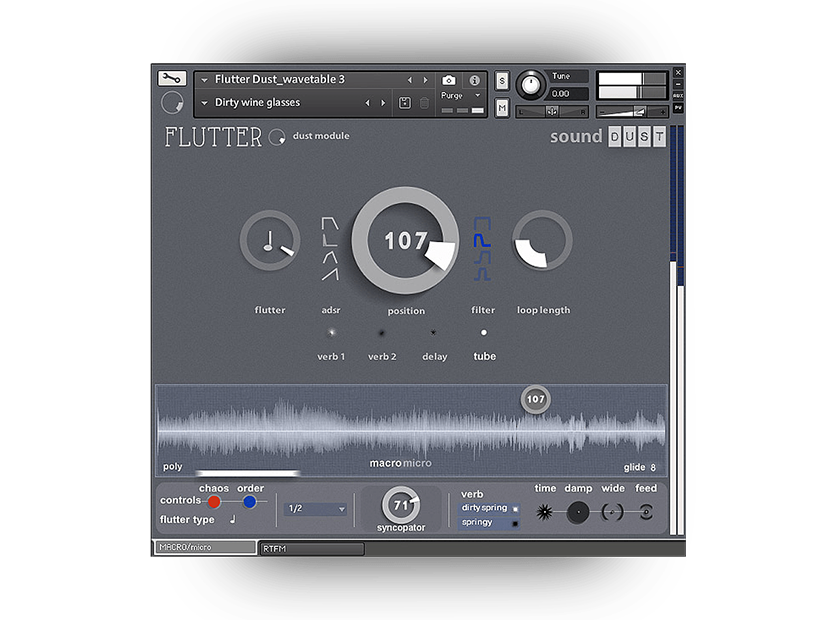Click the syncopator knob showing 71
Image resolution: width=830 pixels, height=620 pixels.
401,505
